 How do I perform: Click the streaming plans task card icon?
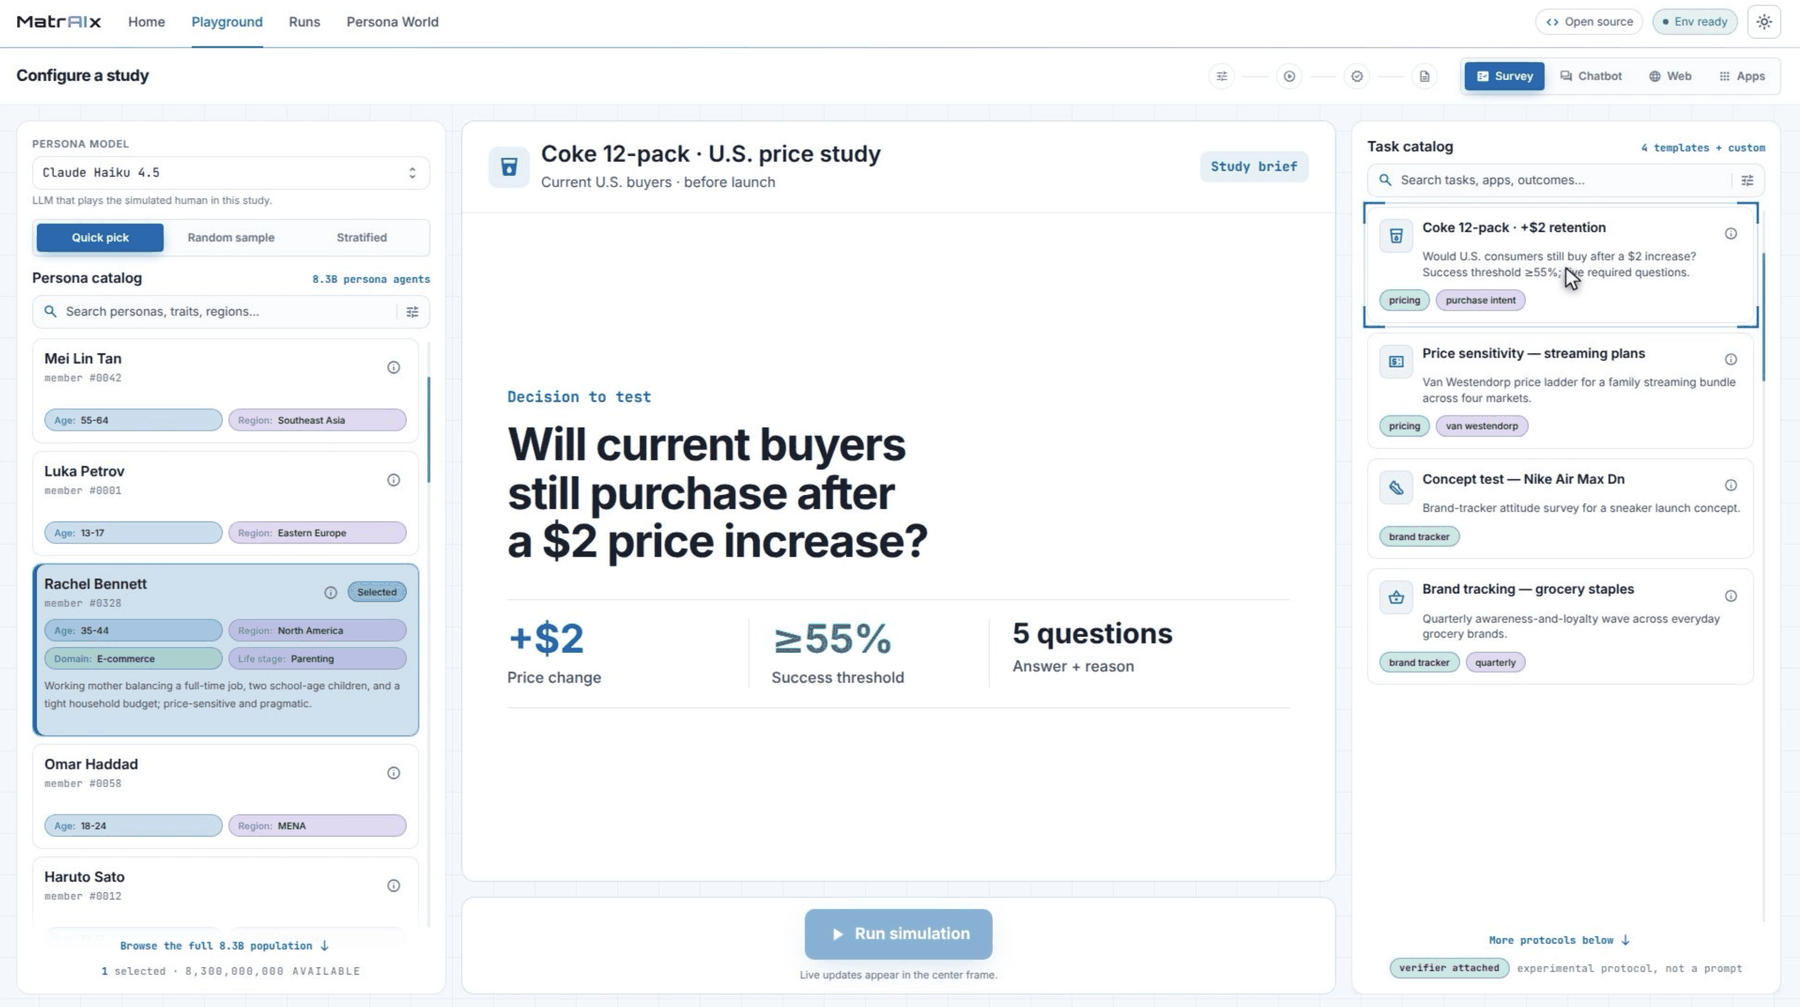tap(1396, 362)
